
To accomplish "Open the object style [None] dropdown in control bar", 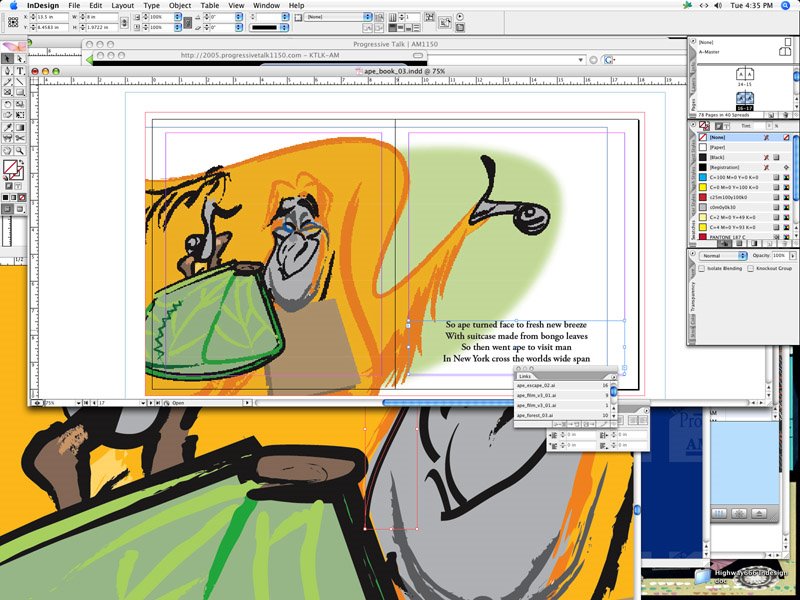I will point(339,17).
